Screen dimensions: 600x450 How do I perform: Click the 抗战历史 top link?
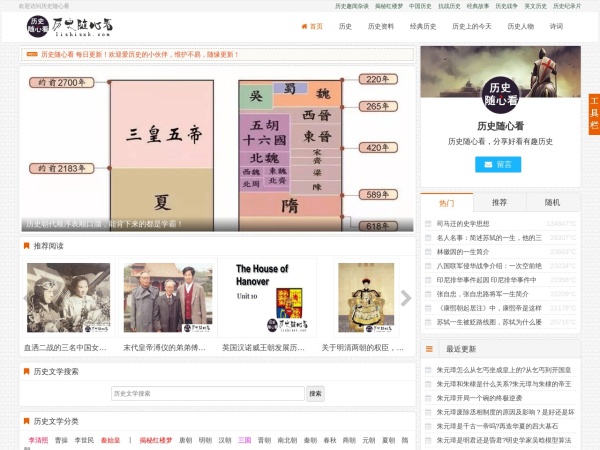449,6
